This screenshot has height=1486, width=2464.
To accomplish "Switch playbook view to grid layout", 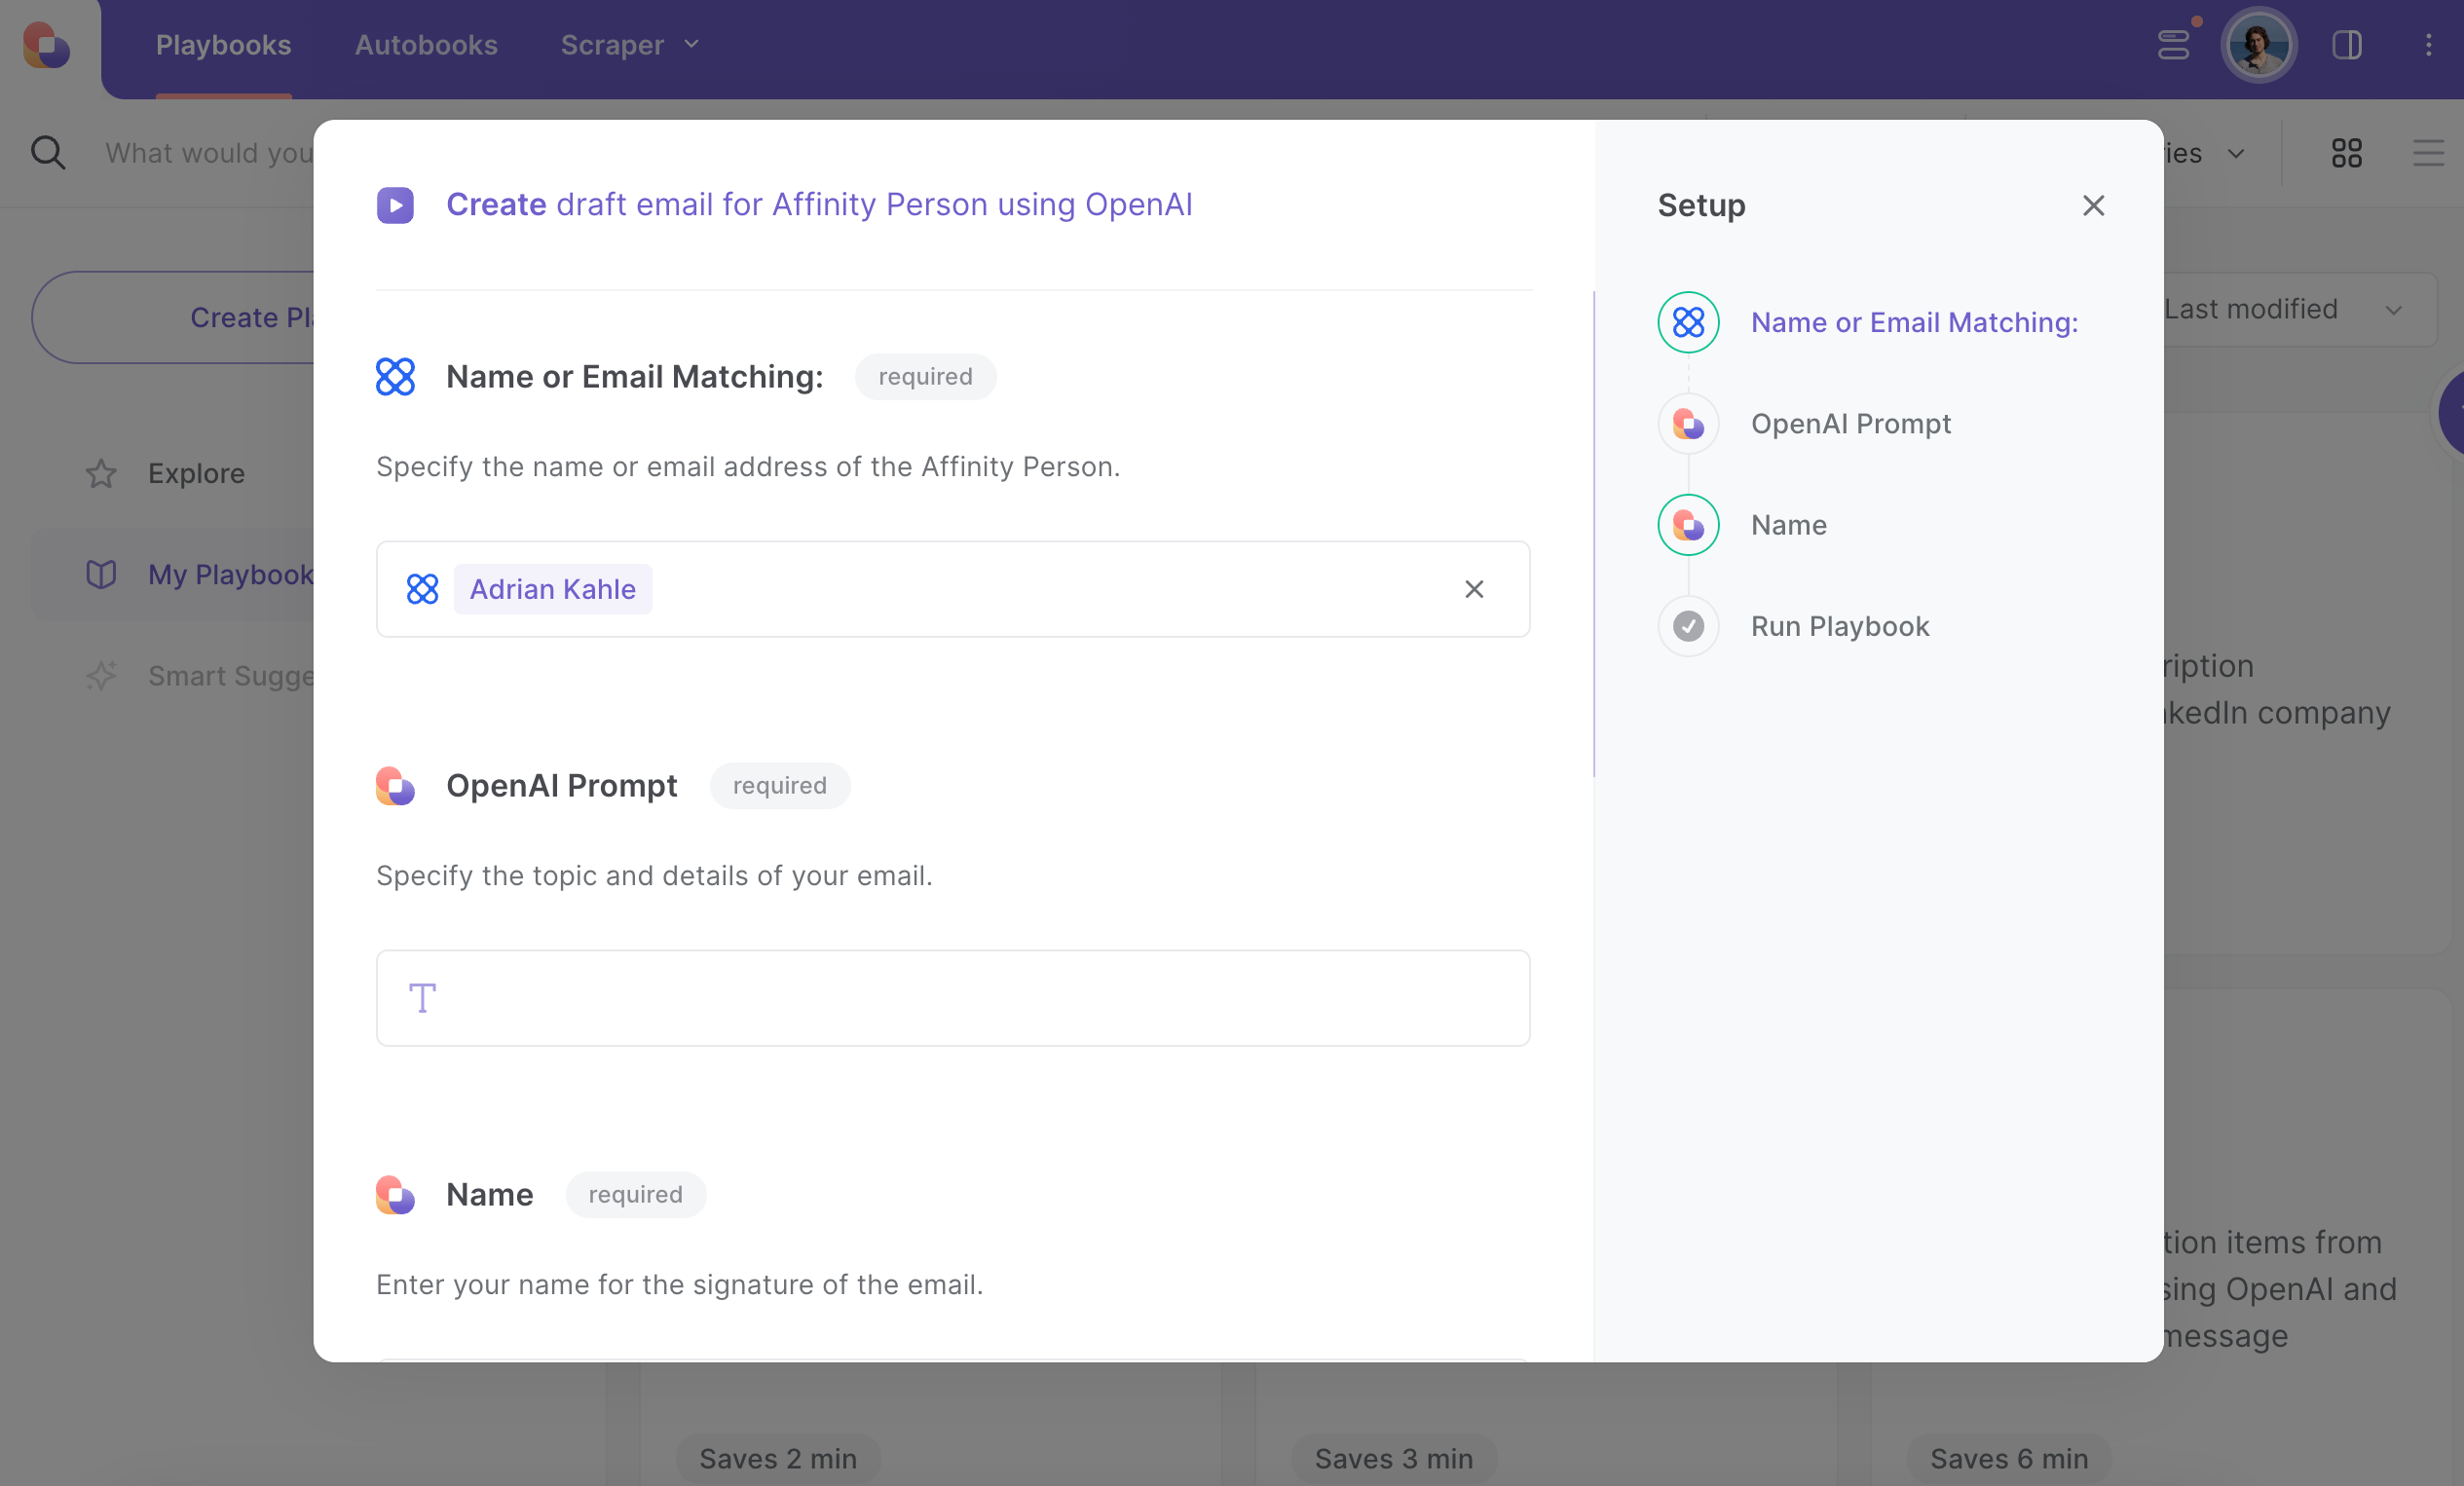I will point(2347,152).
